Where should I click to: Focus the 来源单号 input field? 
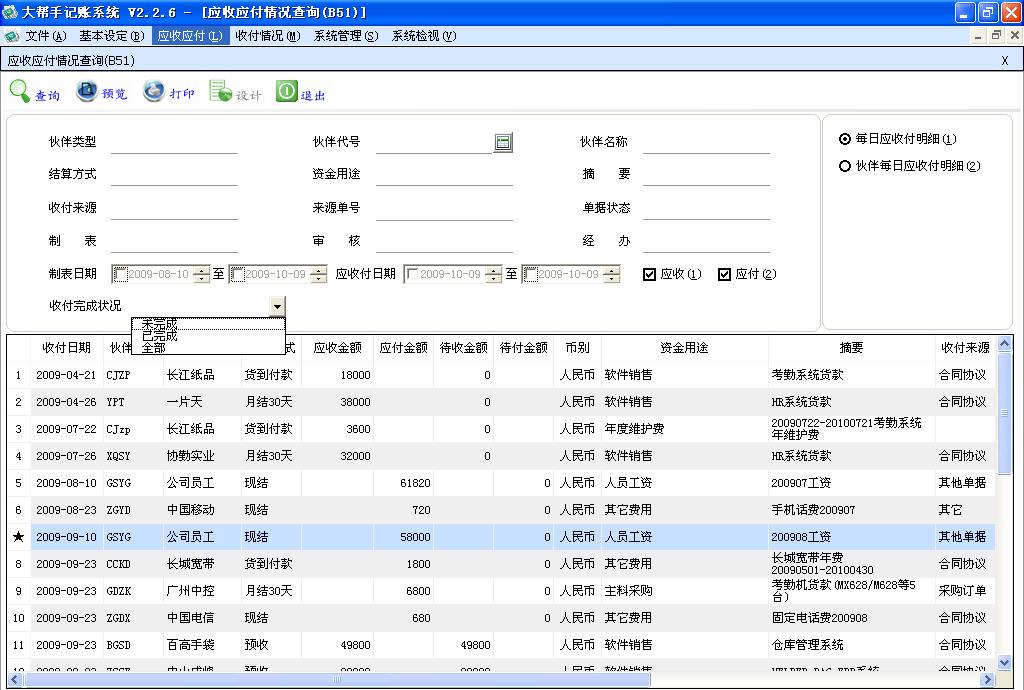click(x=444, y=209)
